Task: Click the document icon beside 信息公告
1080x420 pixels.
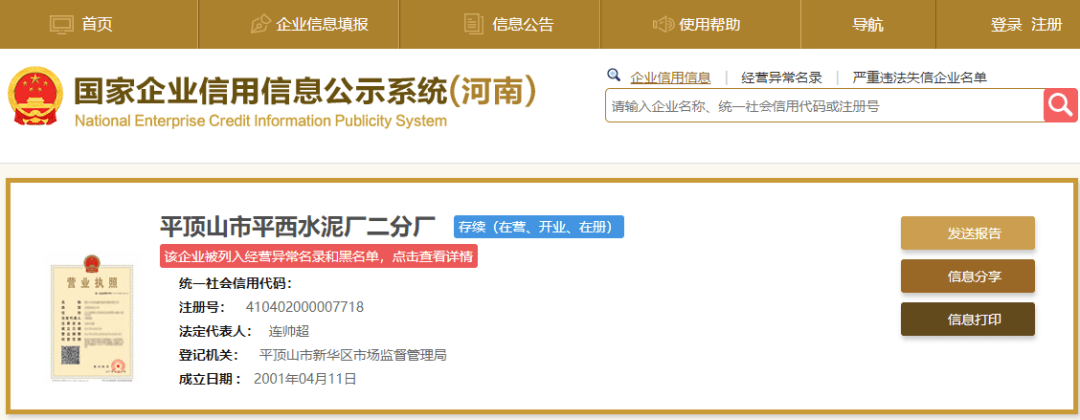Action: coord(474,24)
